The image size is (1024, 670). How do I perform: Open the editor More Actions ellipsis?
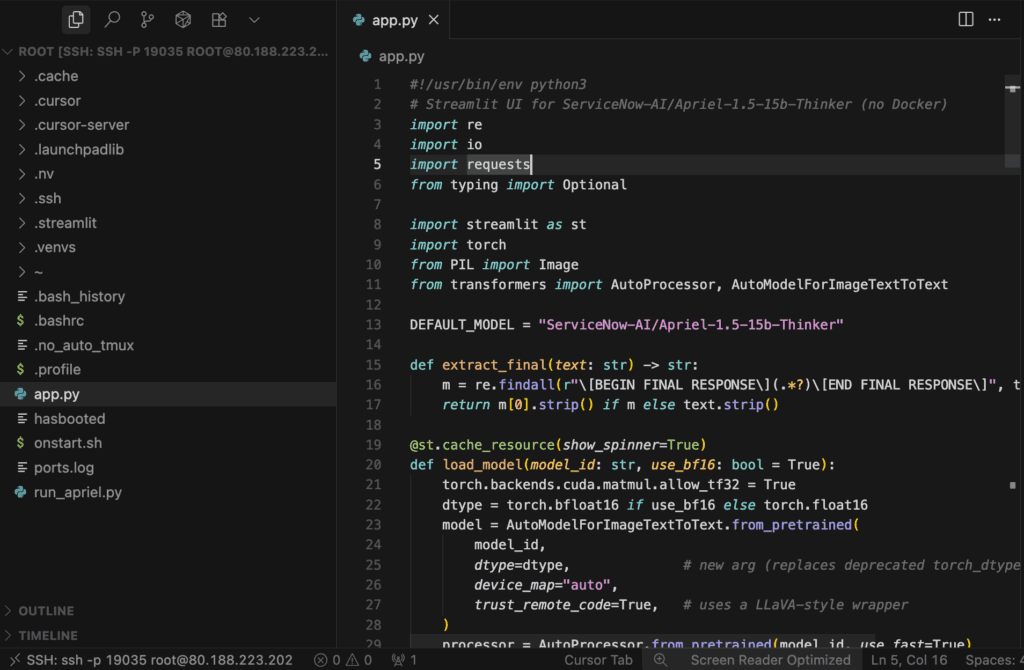coord(994,19)
